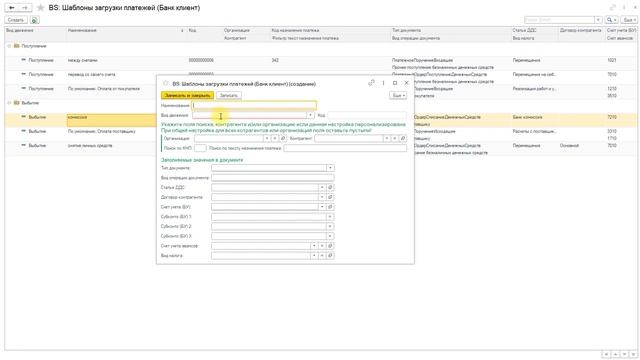Open the Организация dropdown list

[x=267, y=139]
